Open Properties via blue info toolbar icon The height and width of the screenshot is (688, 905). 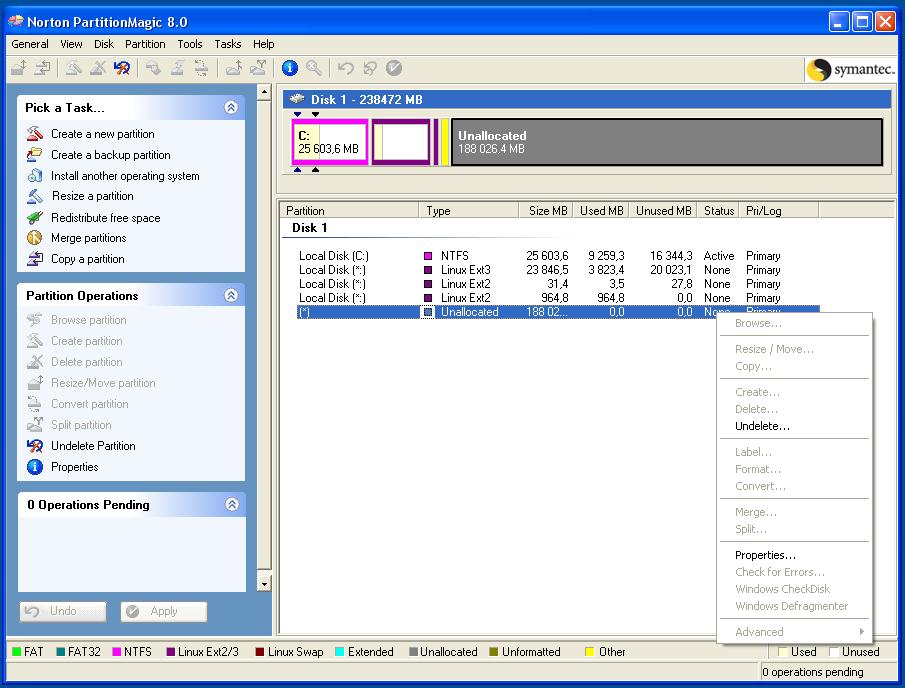(x=290, y=68)
